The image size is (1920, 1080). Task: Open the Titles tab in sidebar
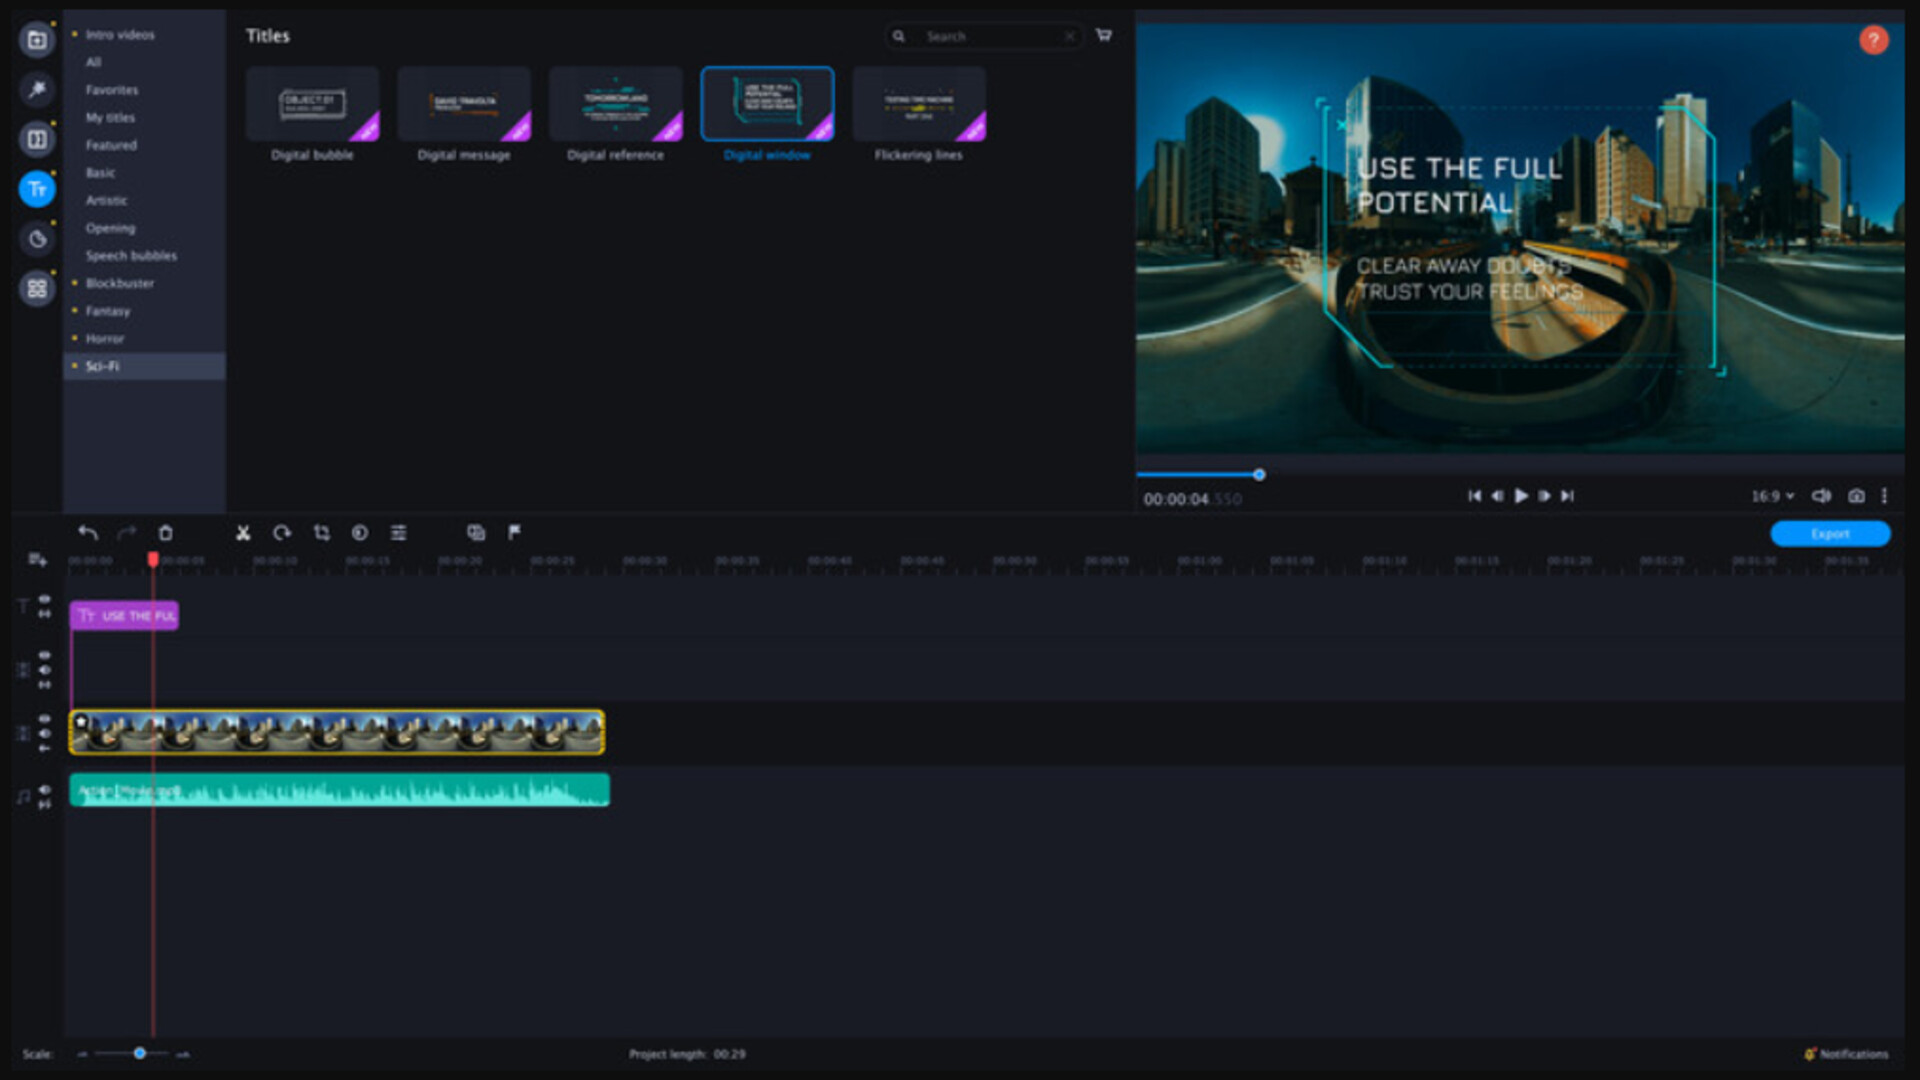[x=37, y=189]
